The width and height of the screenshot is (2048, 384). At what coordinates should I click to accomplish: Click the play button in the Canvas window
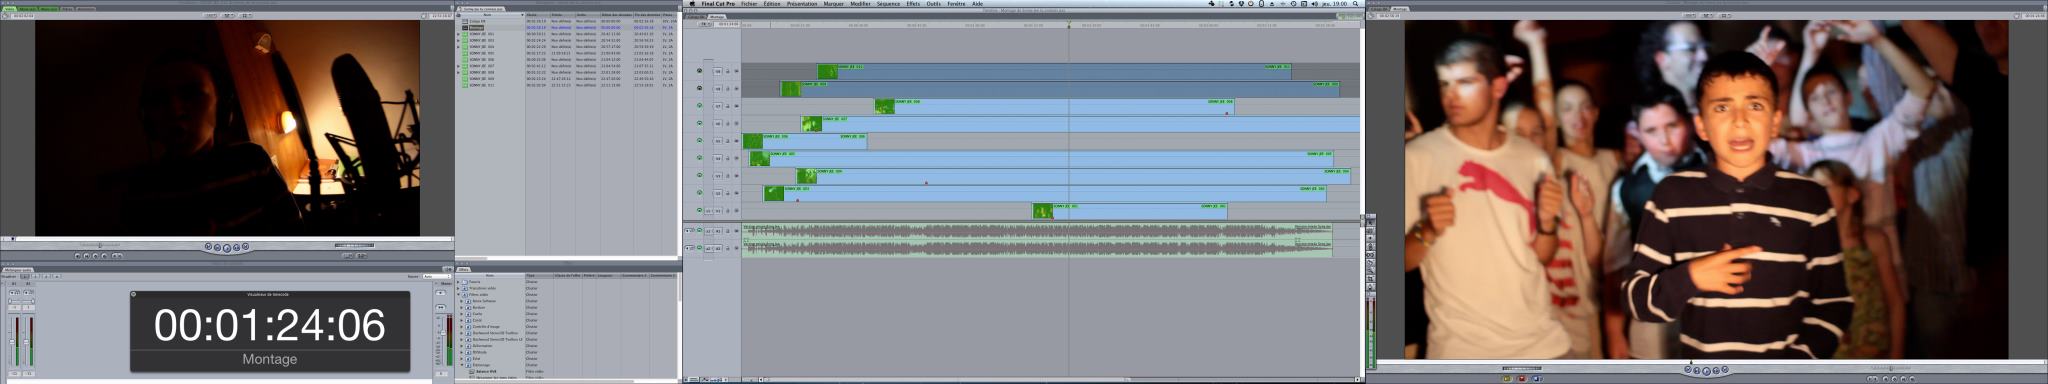pyautogui.click(x=1707, y=370)
